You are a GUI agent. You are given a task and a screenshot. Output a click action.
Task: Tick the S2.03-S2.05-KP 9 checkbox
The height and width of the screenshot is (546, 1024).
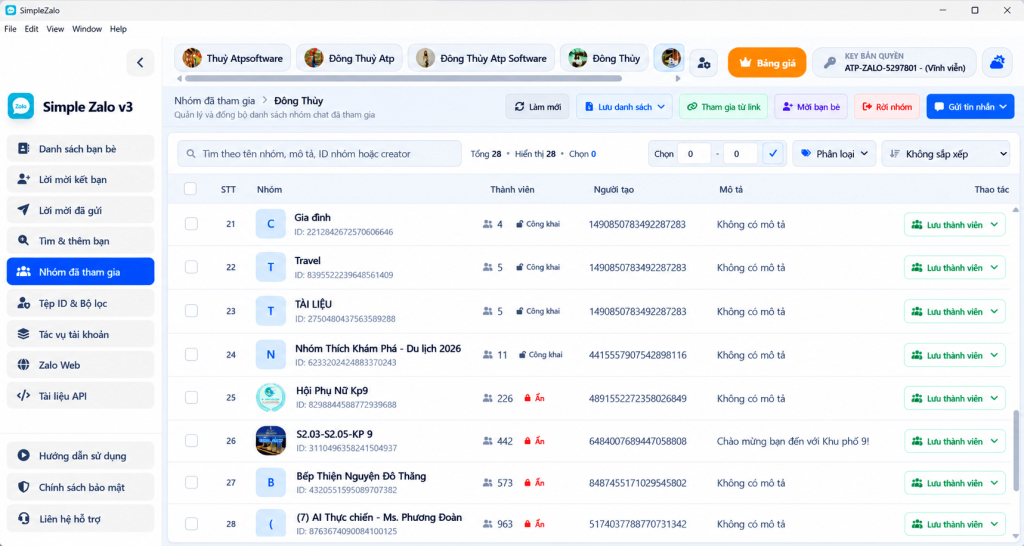[x=191, y=441]
